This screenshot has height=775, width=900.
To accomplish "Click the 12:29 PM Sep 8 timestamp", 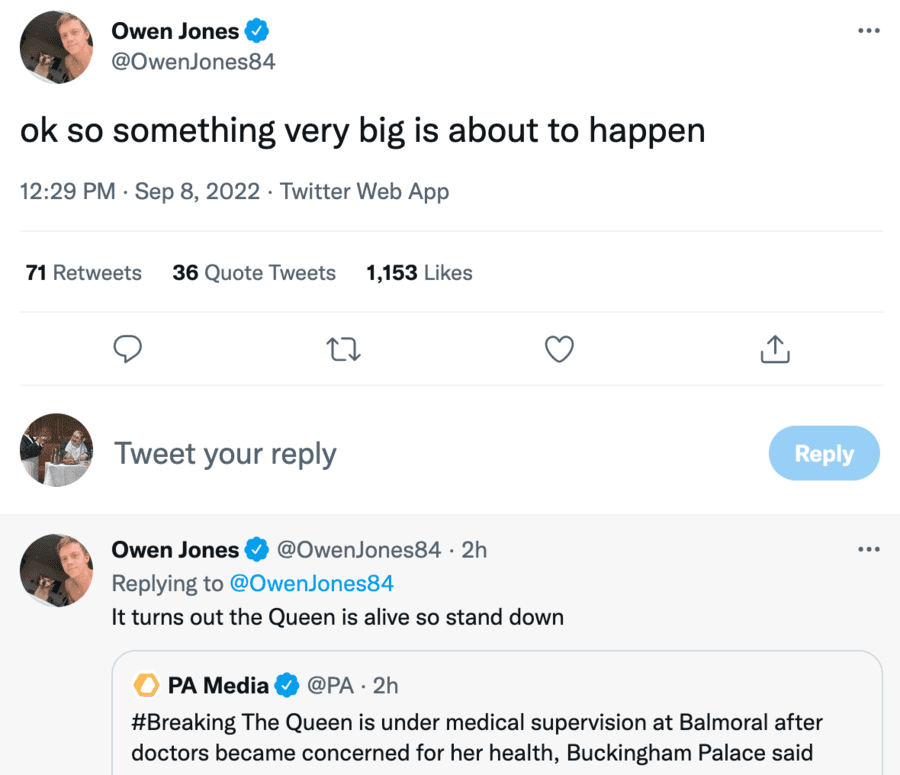I will click(x=140, y=191).
